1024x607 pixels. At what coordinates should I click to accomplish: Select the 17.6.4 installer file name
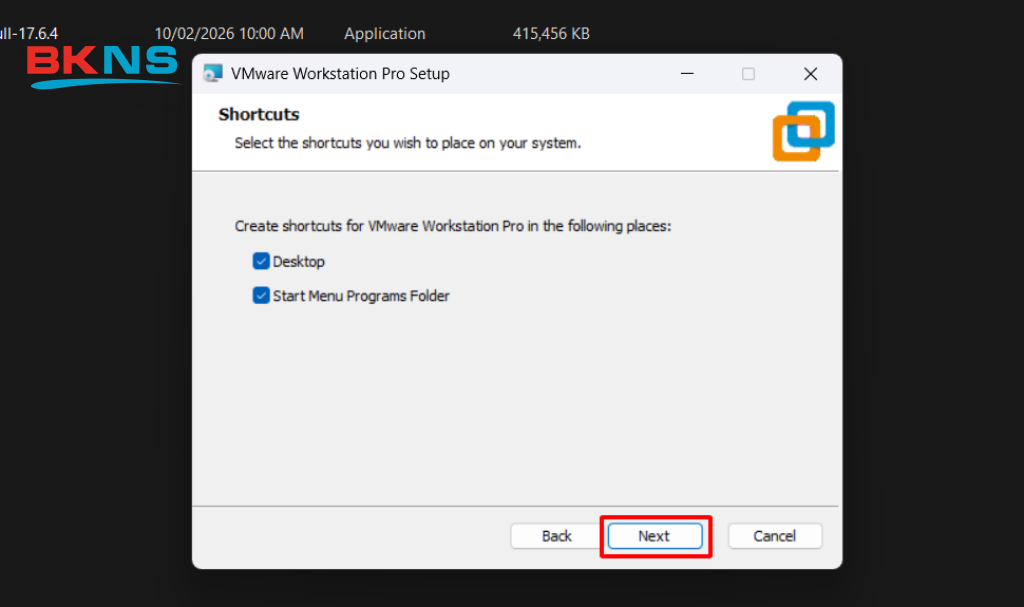coord(28,34)
